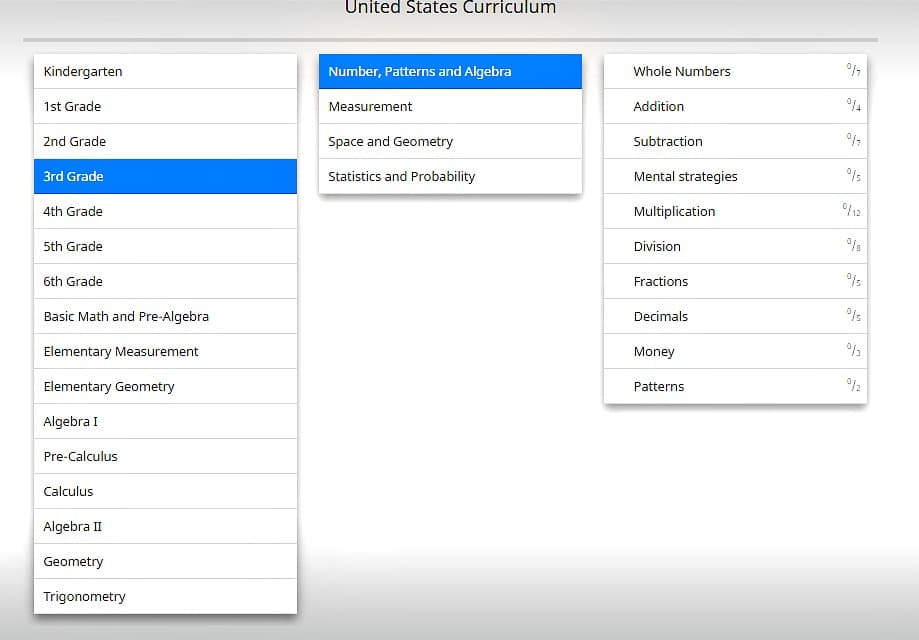Click the 0/2 progress count for Patterns

tap(853, 385)
